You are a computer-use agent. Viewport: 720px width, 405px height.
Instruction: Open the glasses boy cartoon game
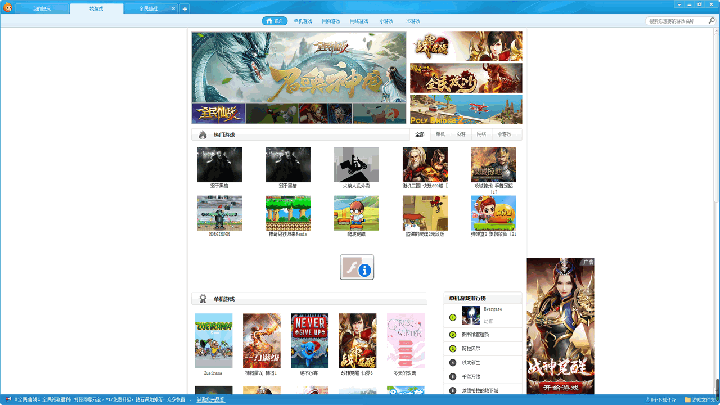tap(356, 213)
